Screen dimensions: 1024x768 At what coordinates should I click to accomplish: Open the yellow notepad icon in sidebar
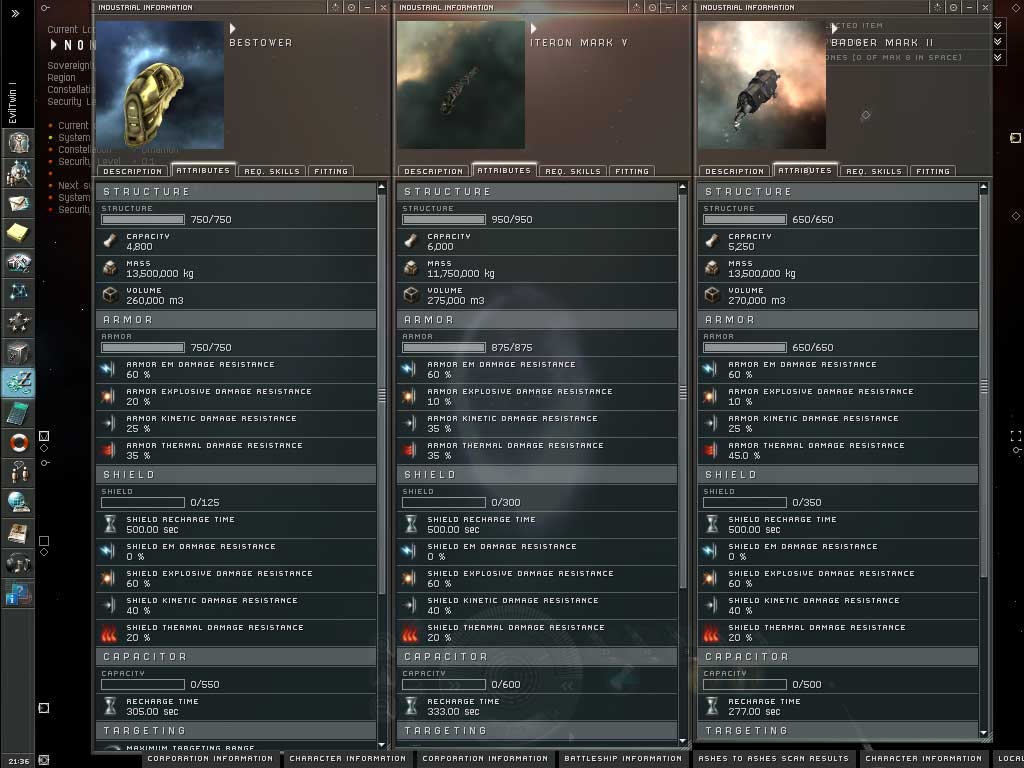point(18,232)
